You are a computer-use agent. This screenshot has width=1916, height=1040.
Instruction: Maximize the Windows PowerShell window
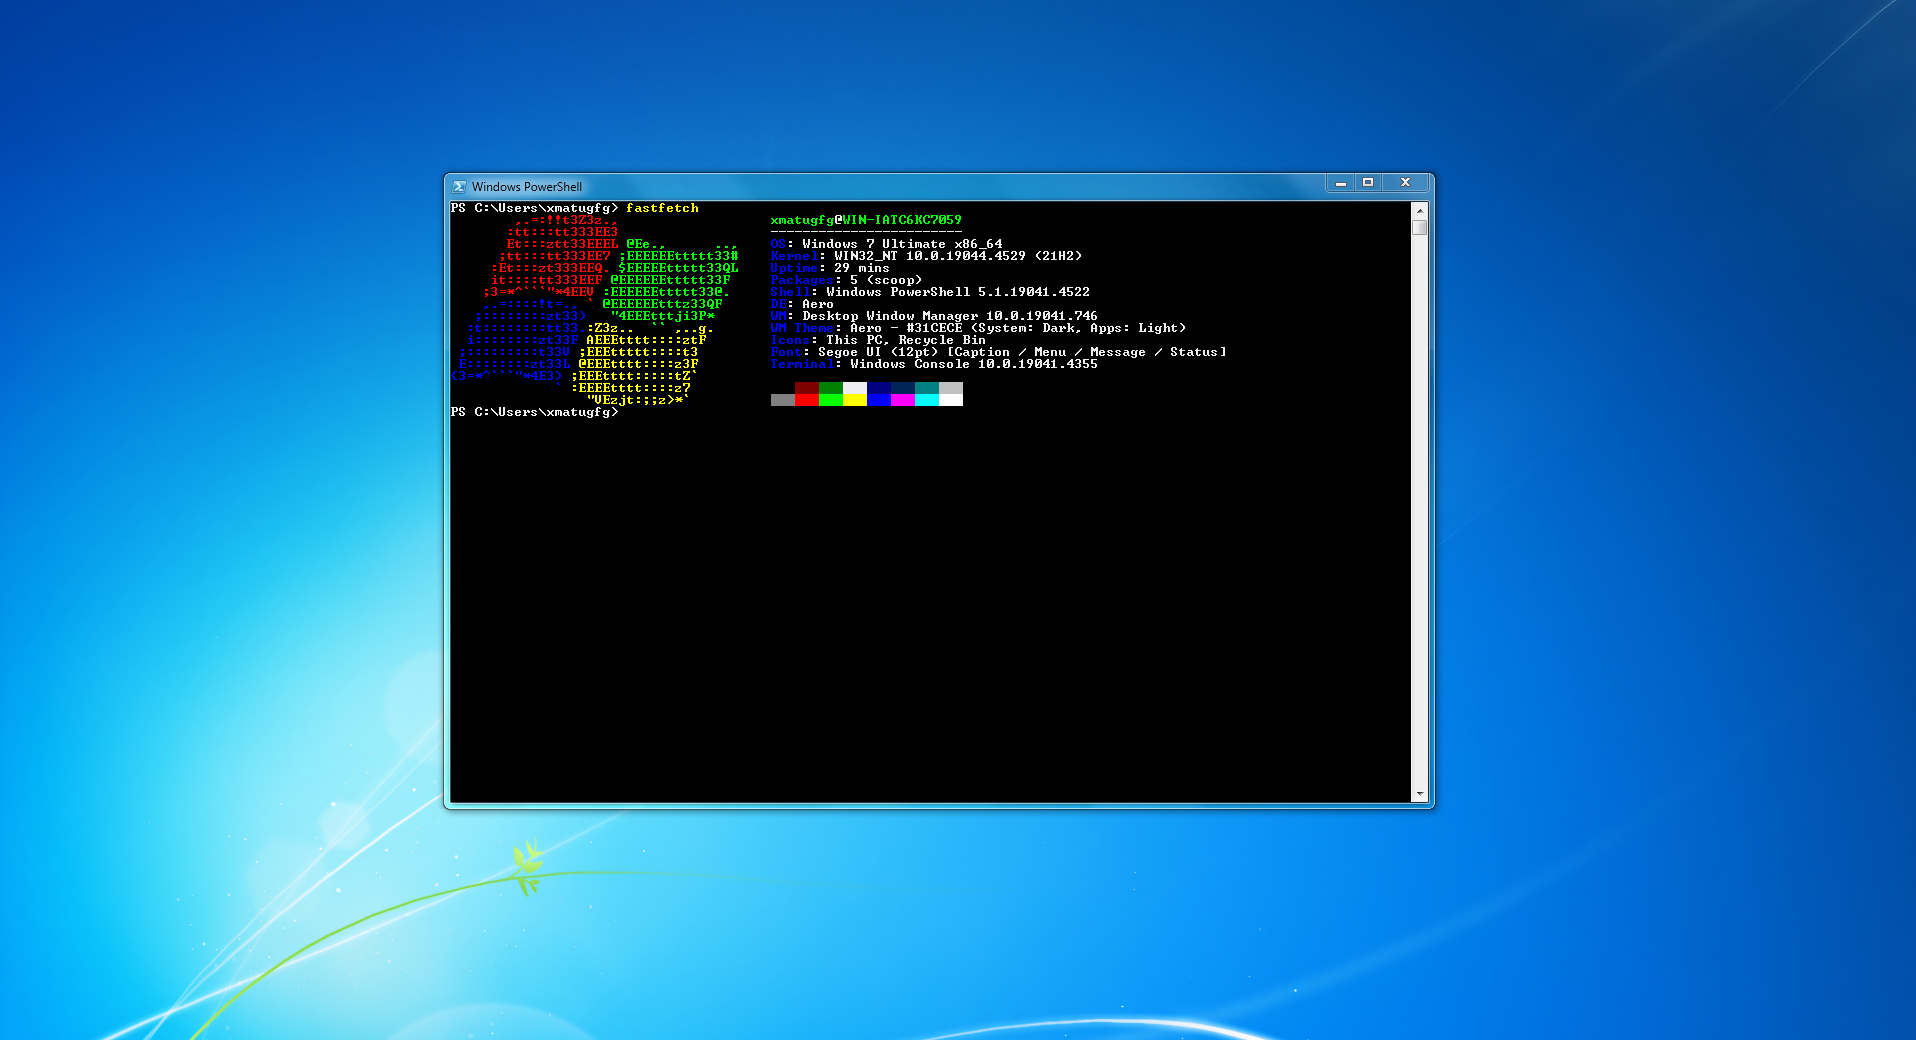tap(1367, 183)
